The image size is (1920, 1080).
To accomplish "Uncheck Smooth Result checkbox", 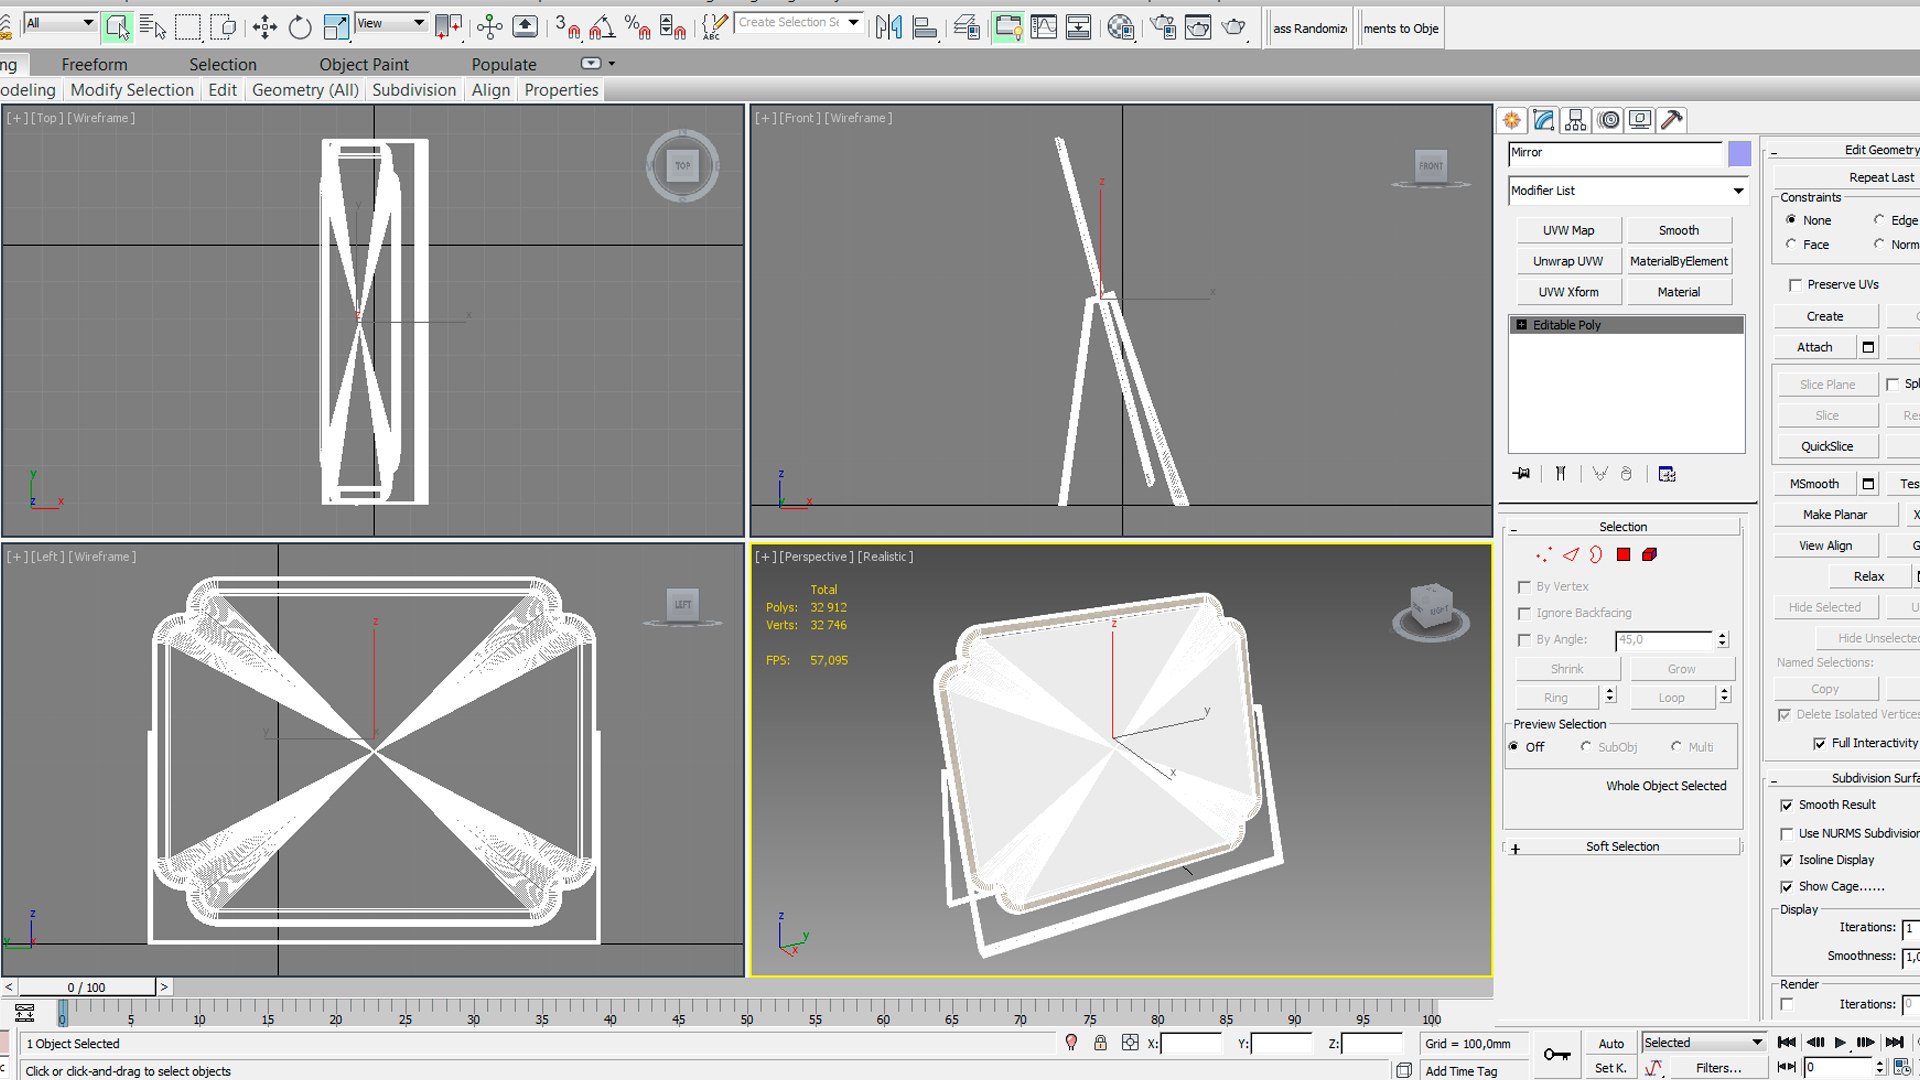I will [1786, 805].
